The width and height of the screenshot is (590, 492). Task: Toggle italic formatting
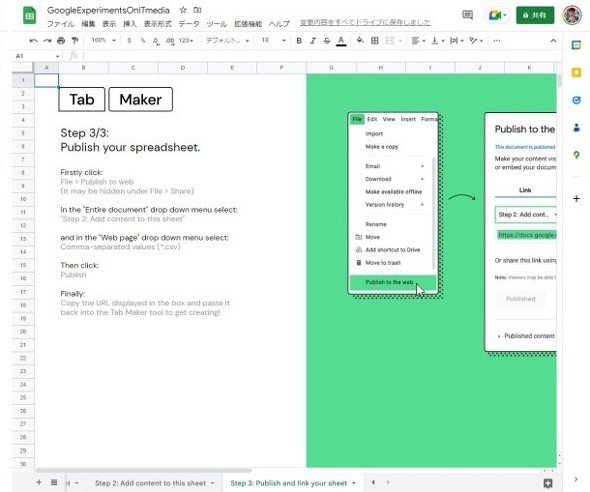313,40
